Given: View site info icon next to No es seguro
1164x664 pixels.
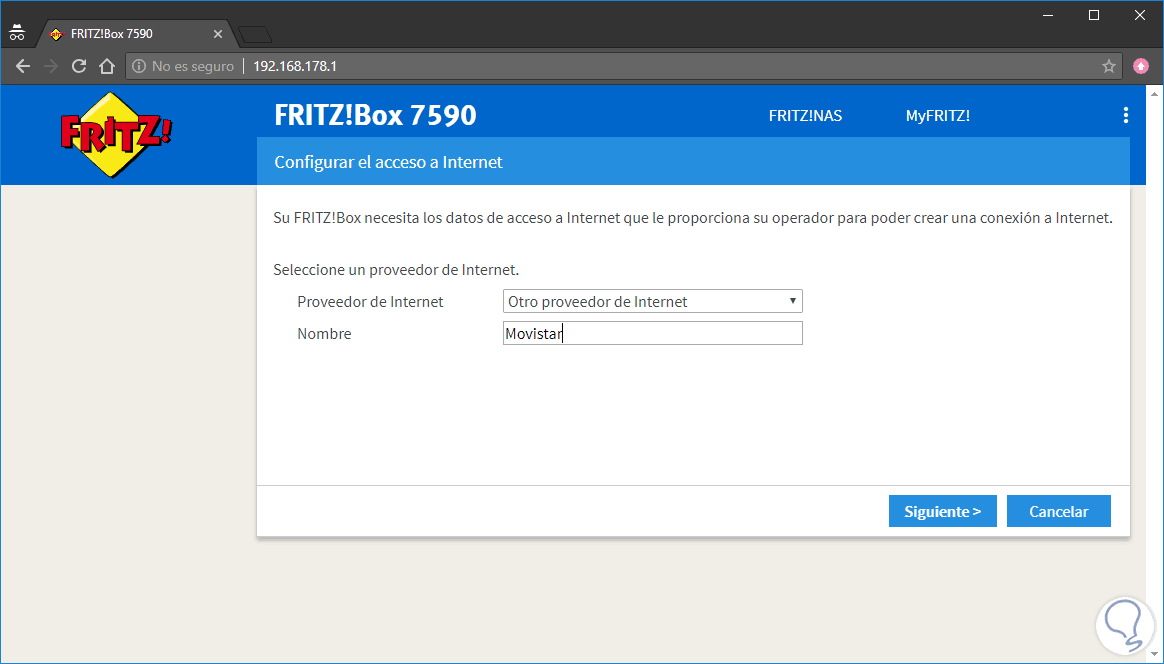Looking at the screenshot, I should point(139,66).
